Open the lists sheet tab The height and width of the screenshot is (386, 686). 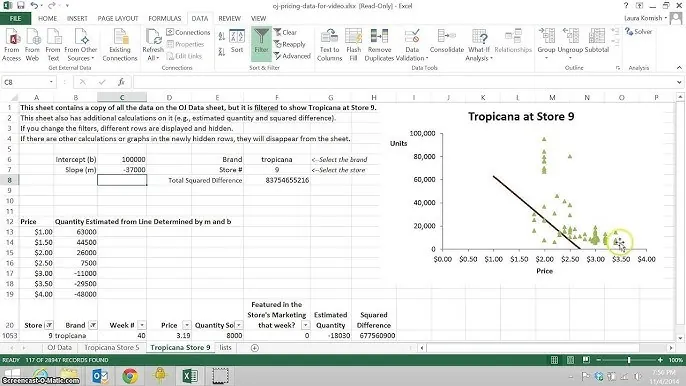pyautogui.click(x=225, y=347)
